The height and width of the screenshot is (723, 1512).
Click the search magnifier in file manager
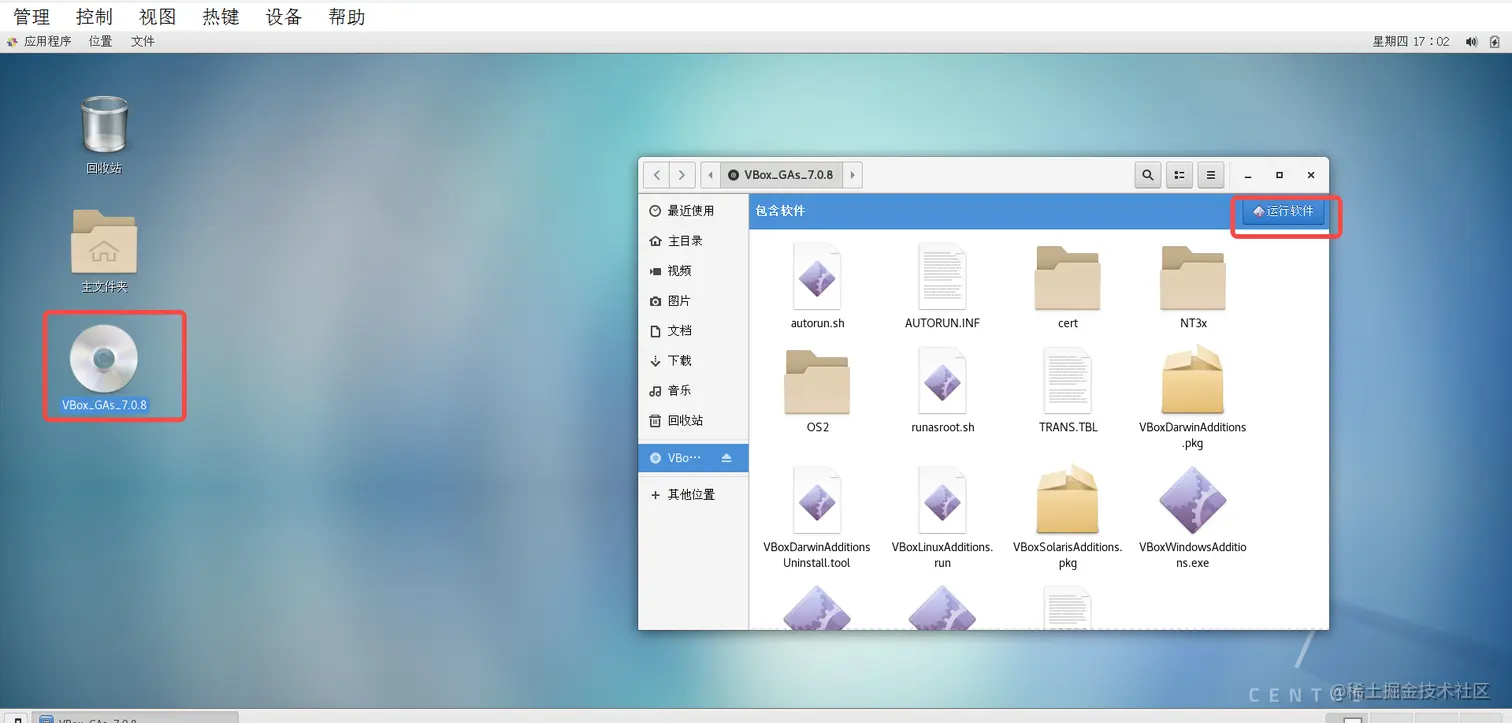point(1148,175)
